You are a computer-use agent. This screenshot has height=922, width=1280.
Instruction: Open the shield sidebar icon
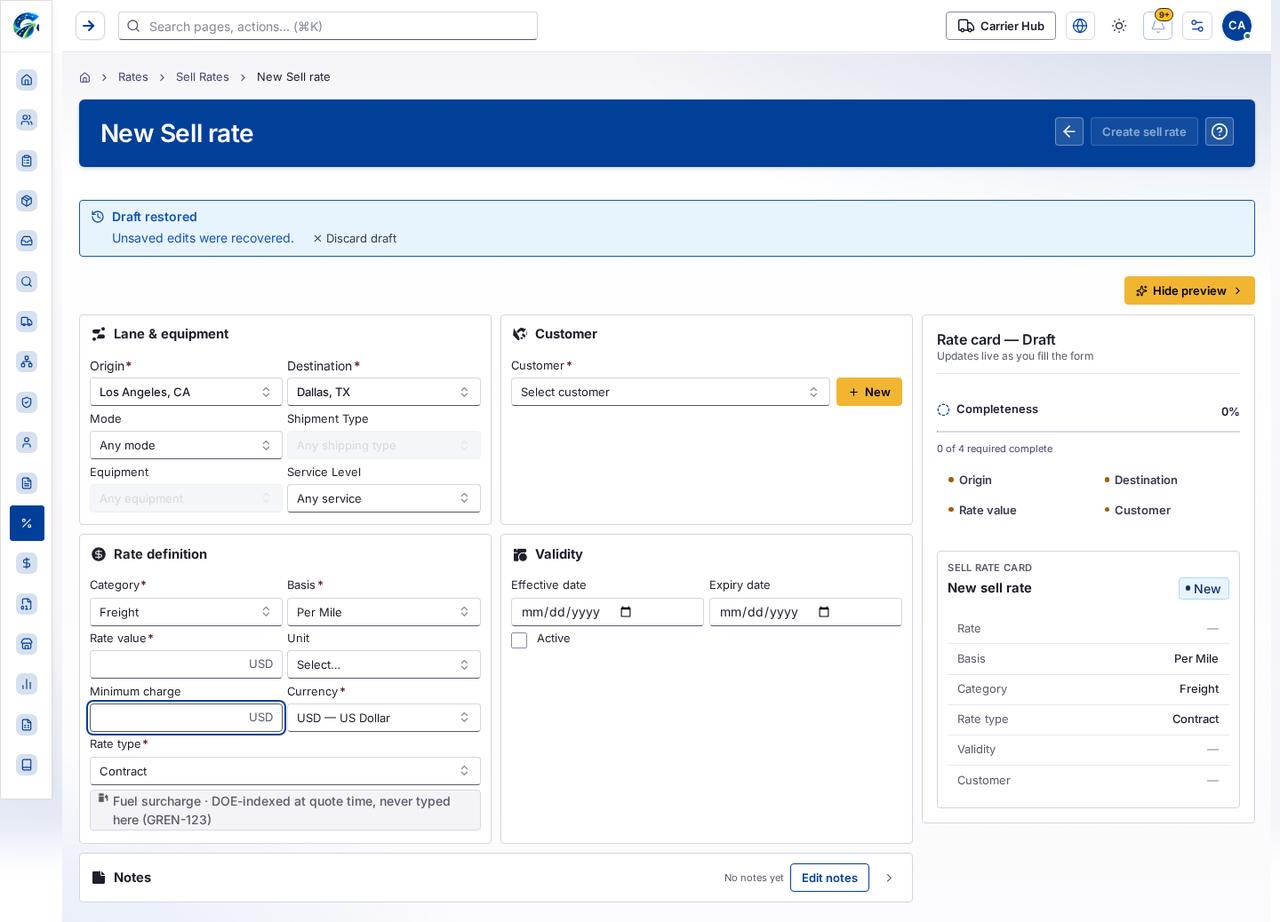point(27,402)
